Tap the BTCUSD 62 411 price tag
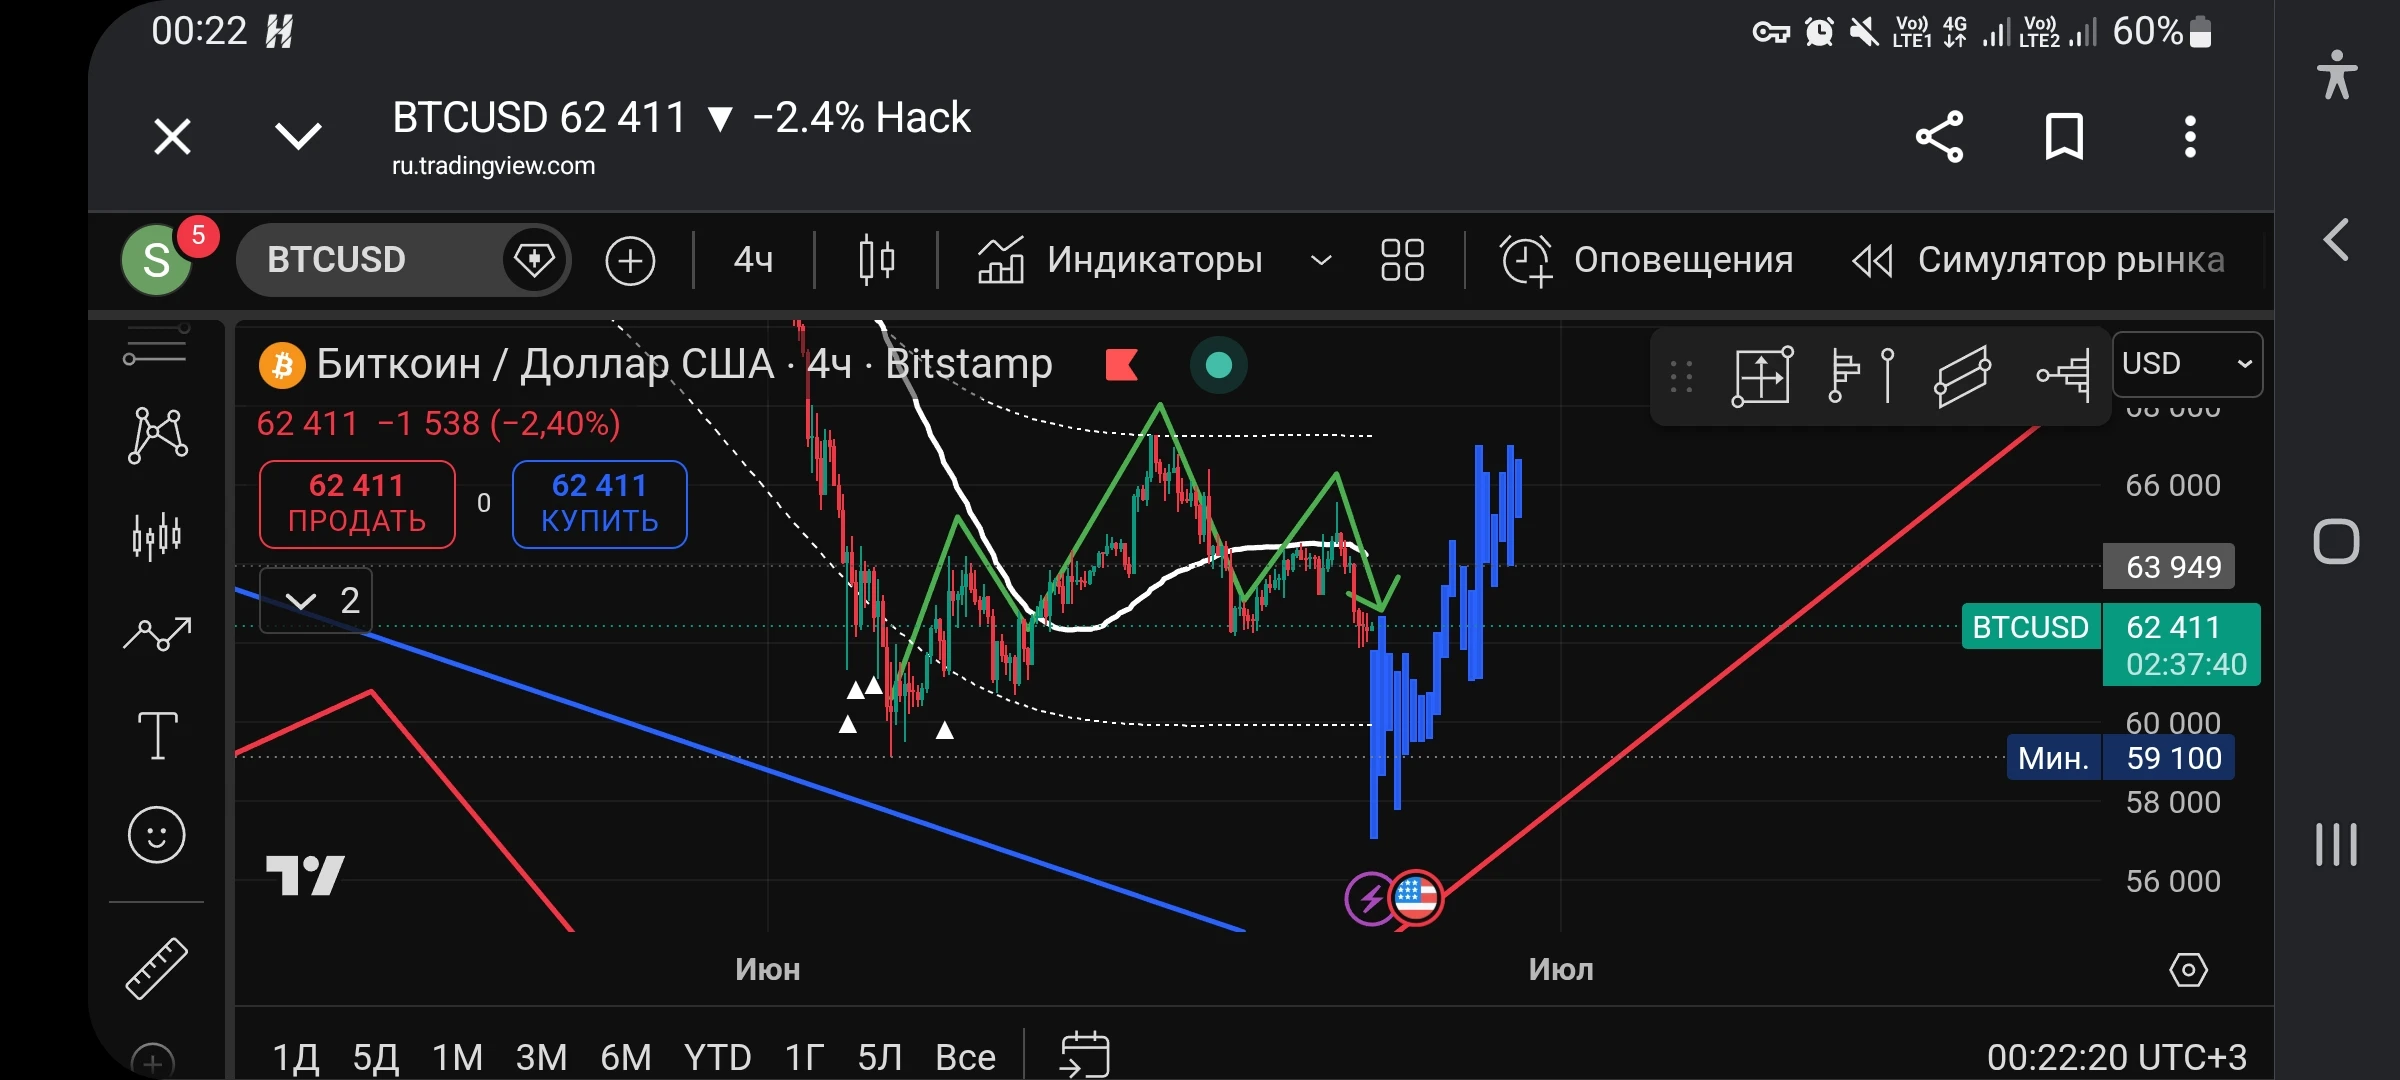2400x1080 pixels. pos(2110,644)
